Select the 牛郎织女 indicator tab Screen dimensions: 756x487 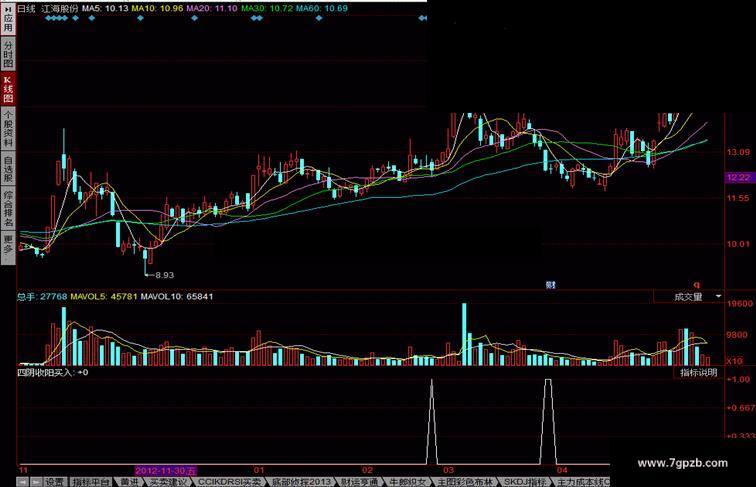[408, 482]
